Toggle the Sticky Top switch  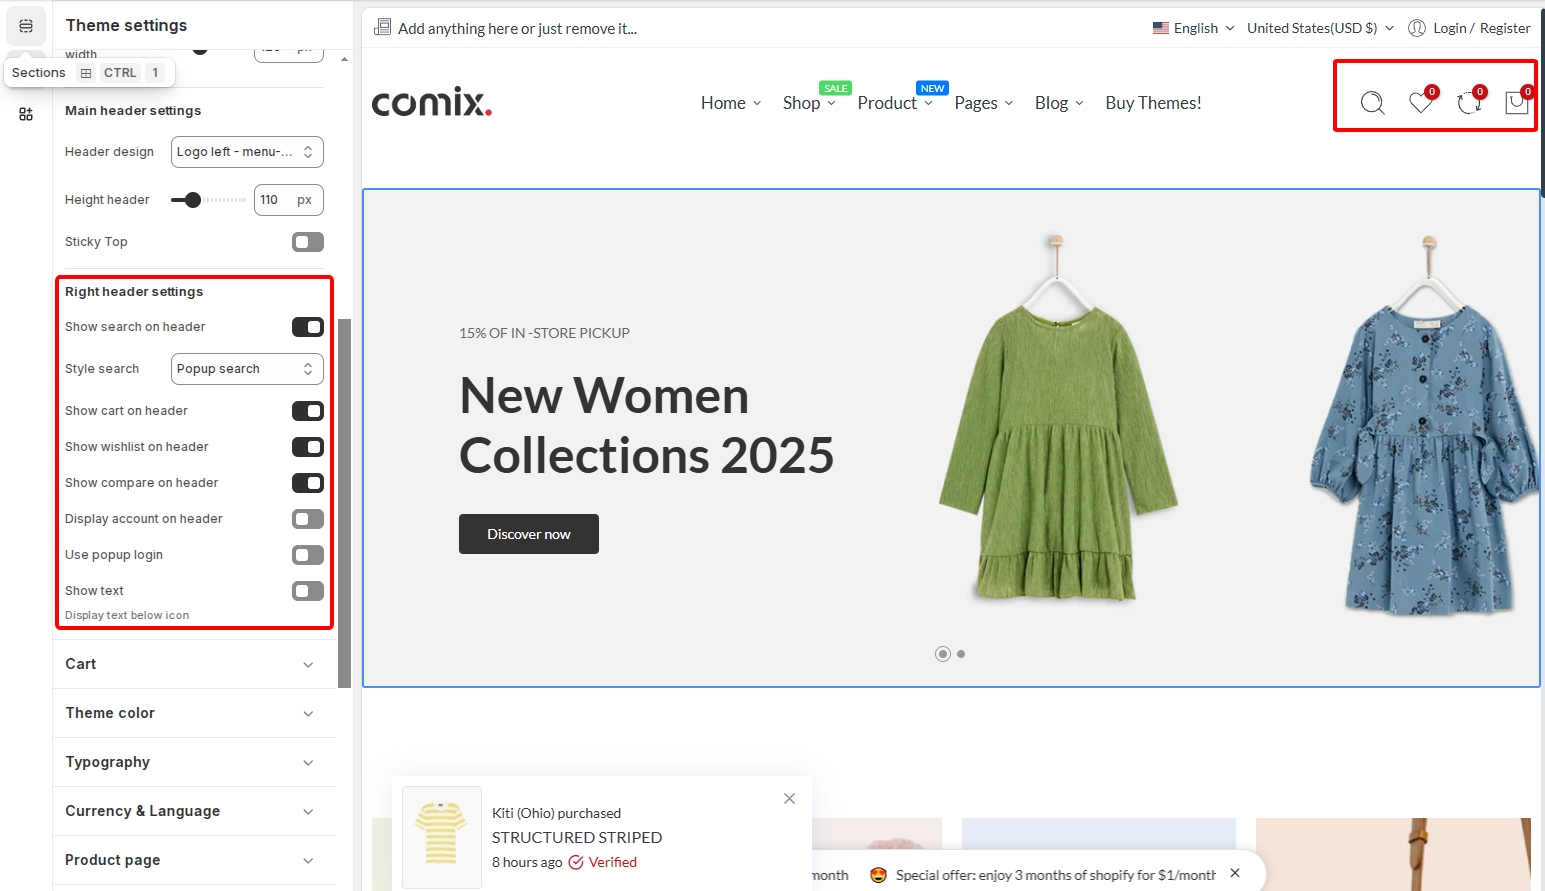coord(307,242)
